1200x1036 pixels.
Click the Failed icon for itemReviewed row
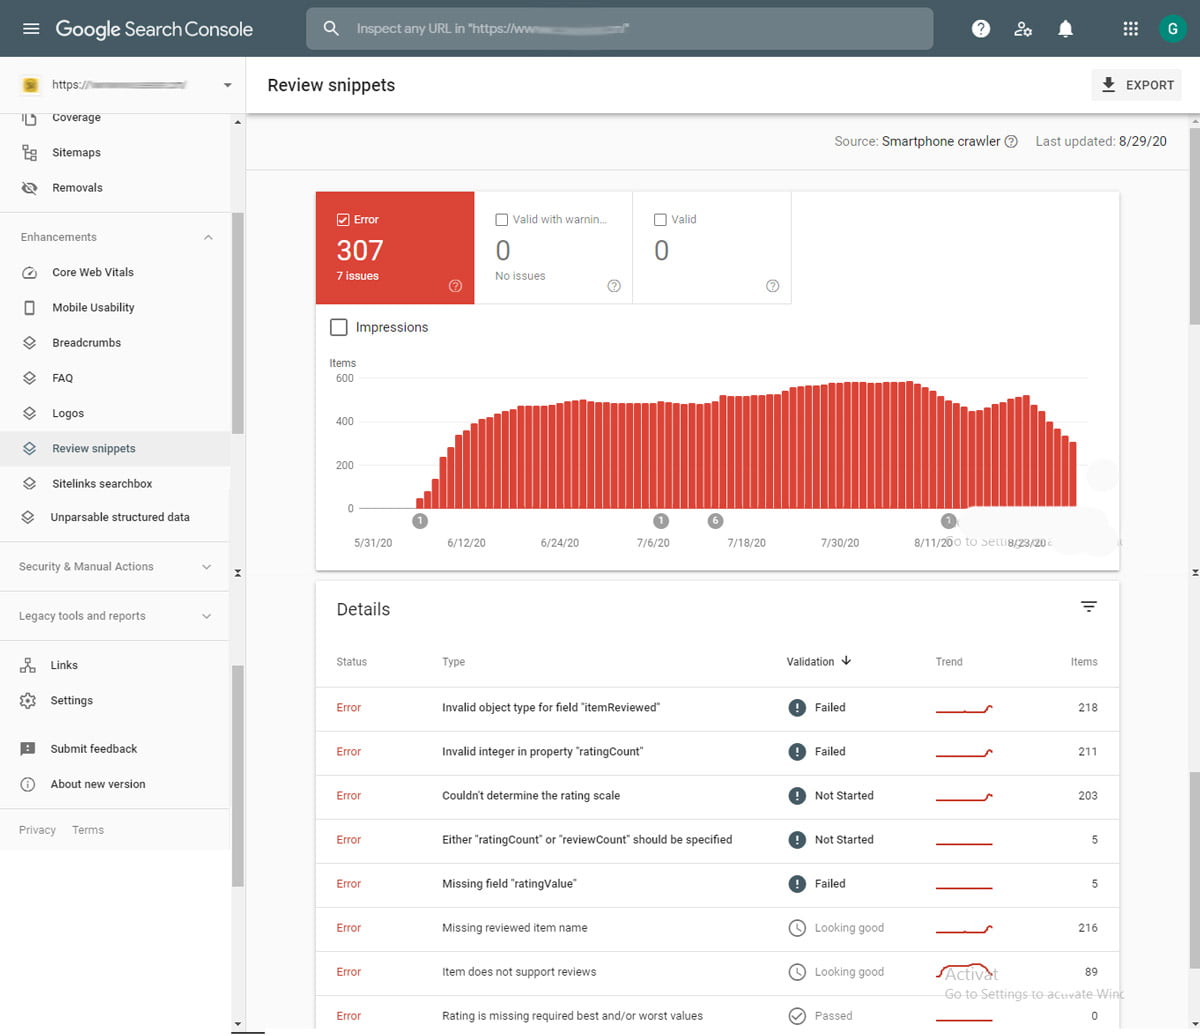pos(797,708)
